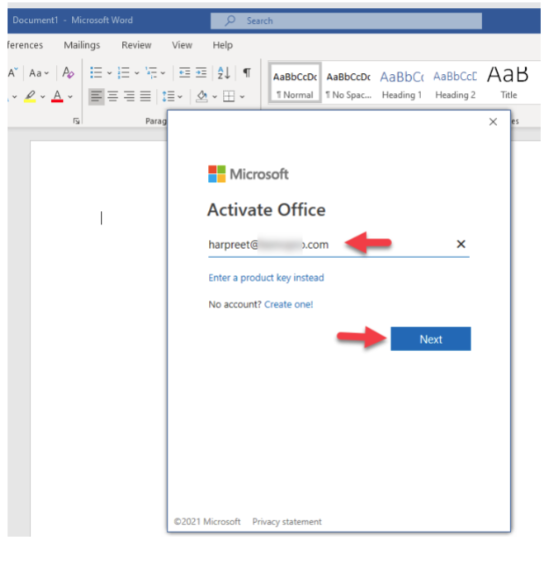Click '©2021 Microsoft' footer text
Viewport: 553px width, 574px height.
(x=207, y=522)
